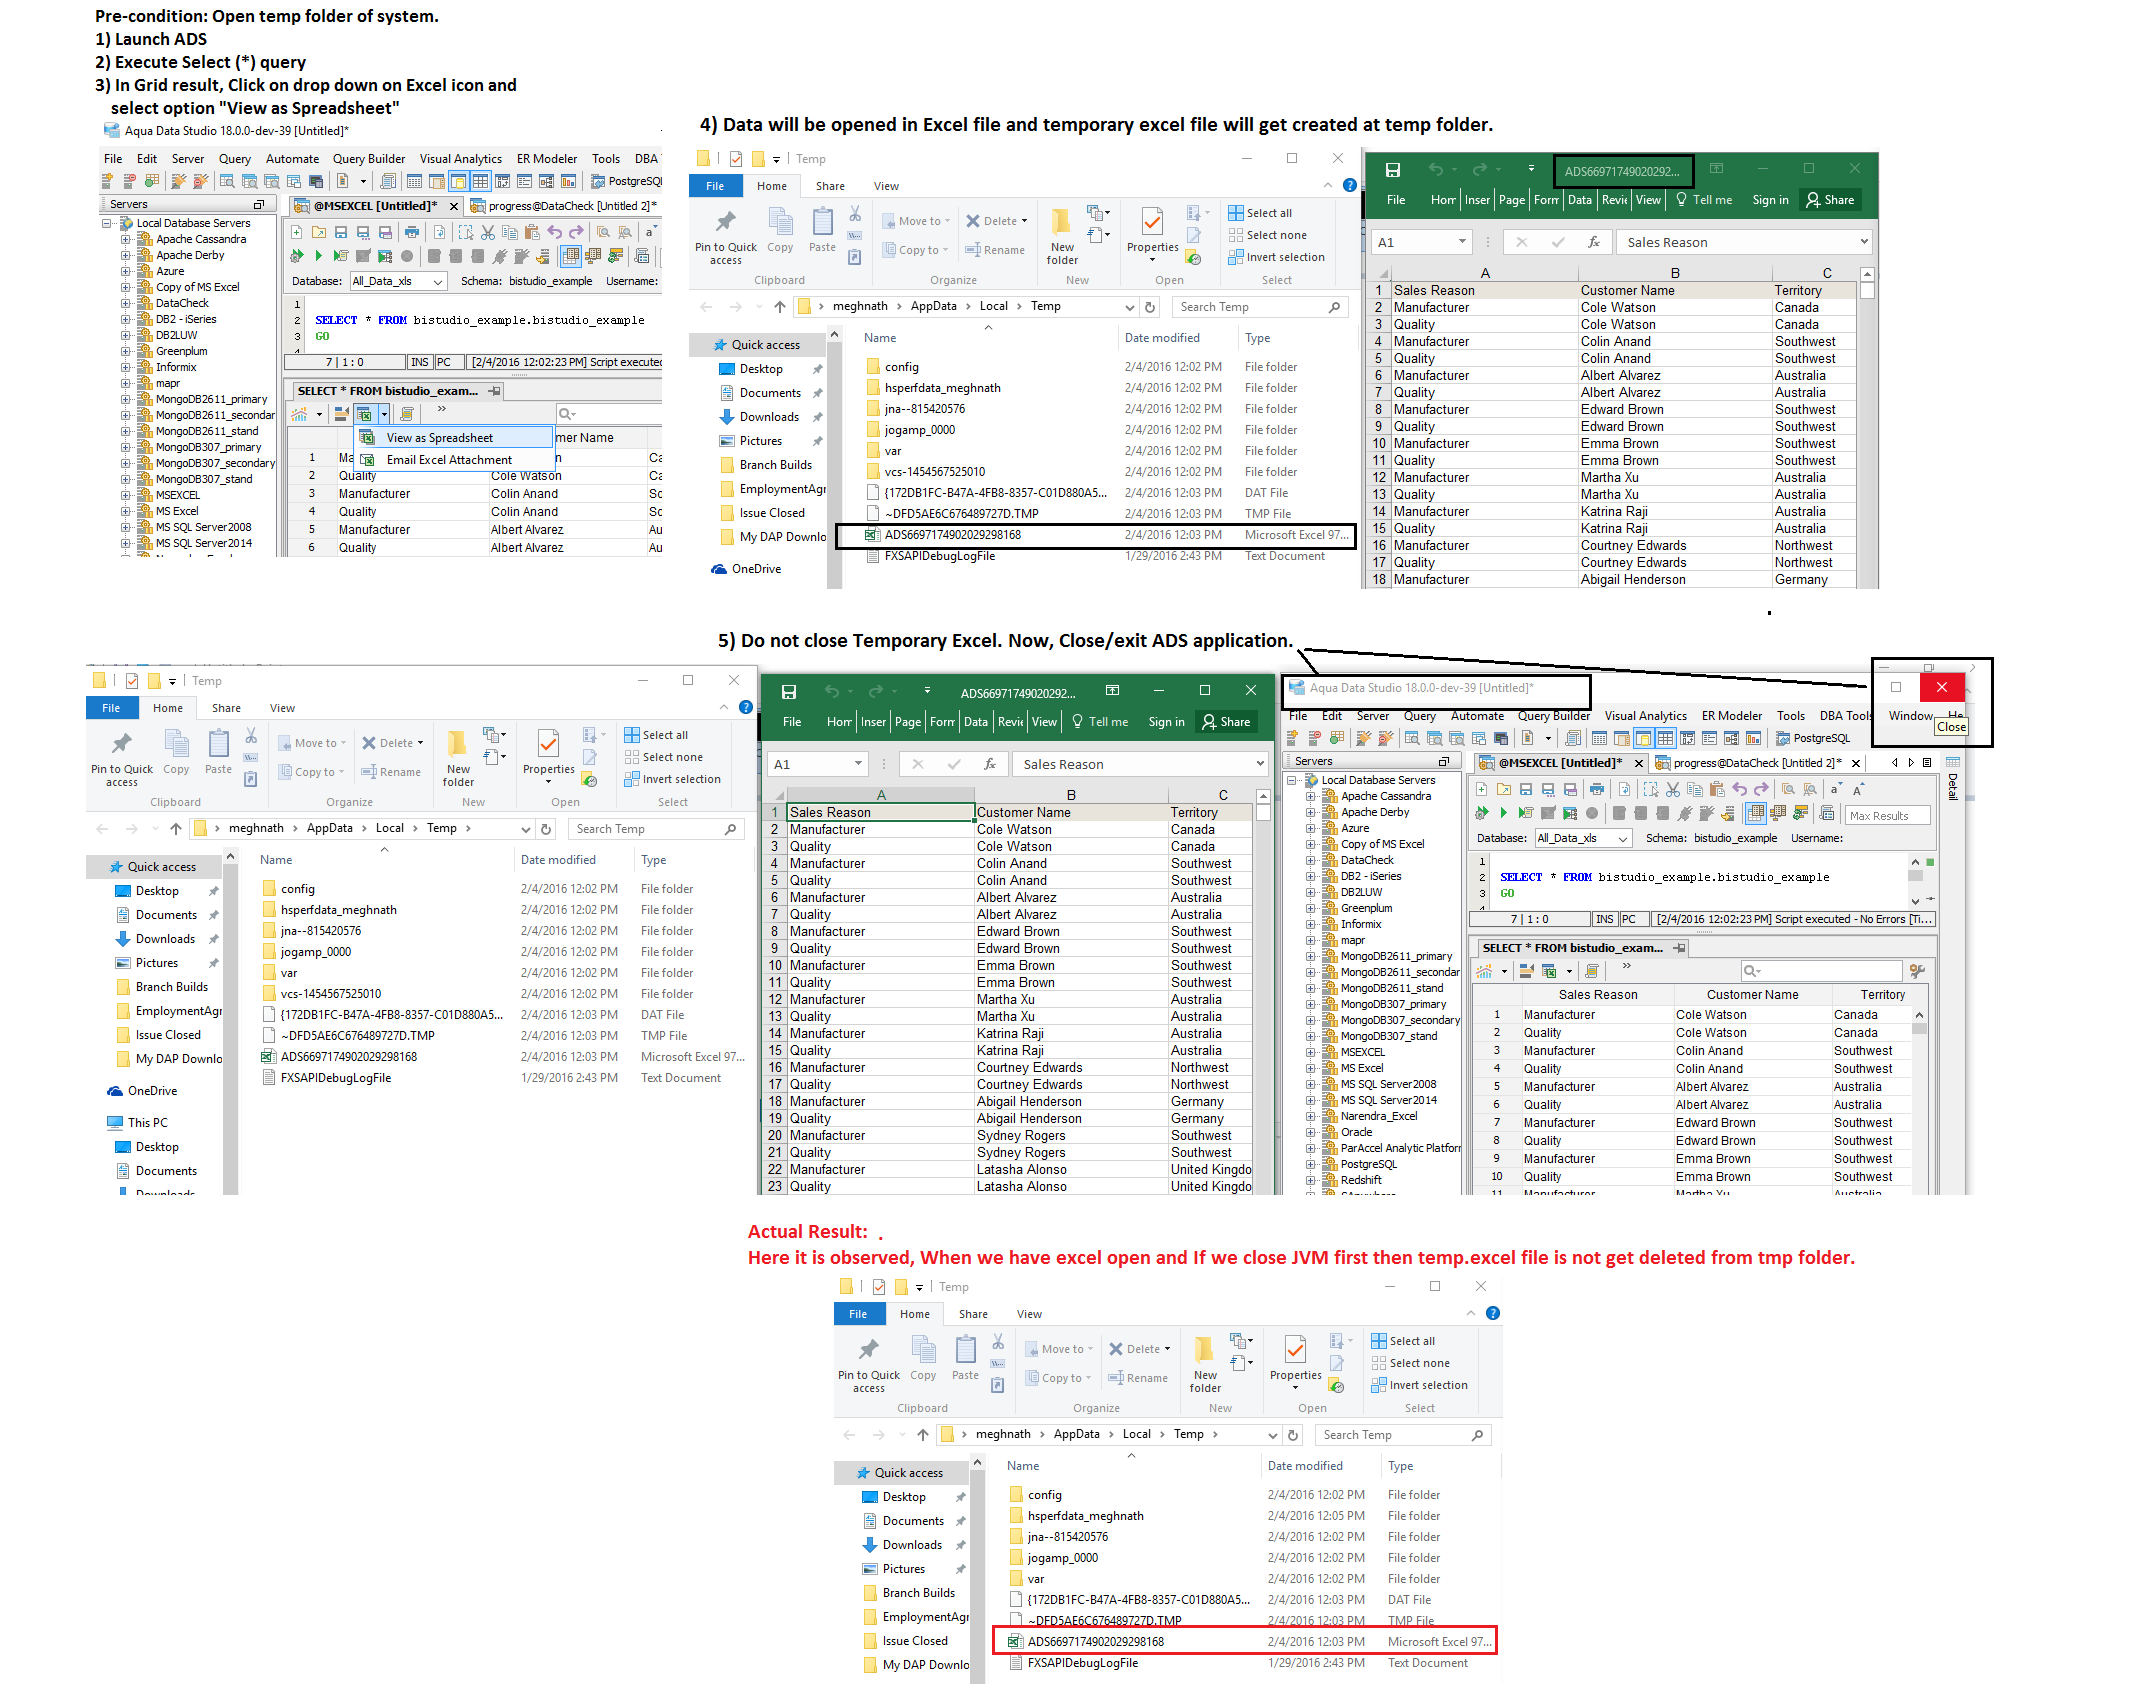Click the vertical scrollbar in step 4 Excel sheet
Screen dimensions: 2154x1700
click(1866, 427)
